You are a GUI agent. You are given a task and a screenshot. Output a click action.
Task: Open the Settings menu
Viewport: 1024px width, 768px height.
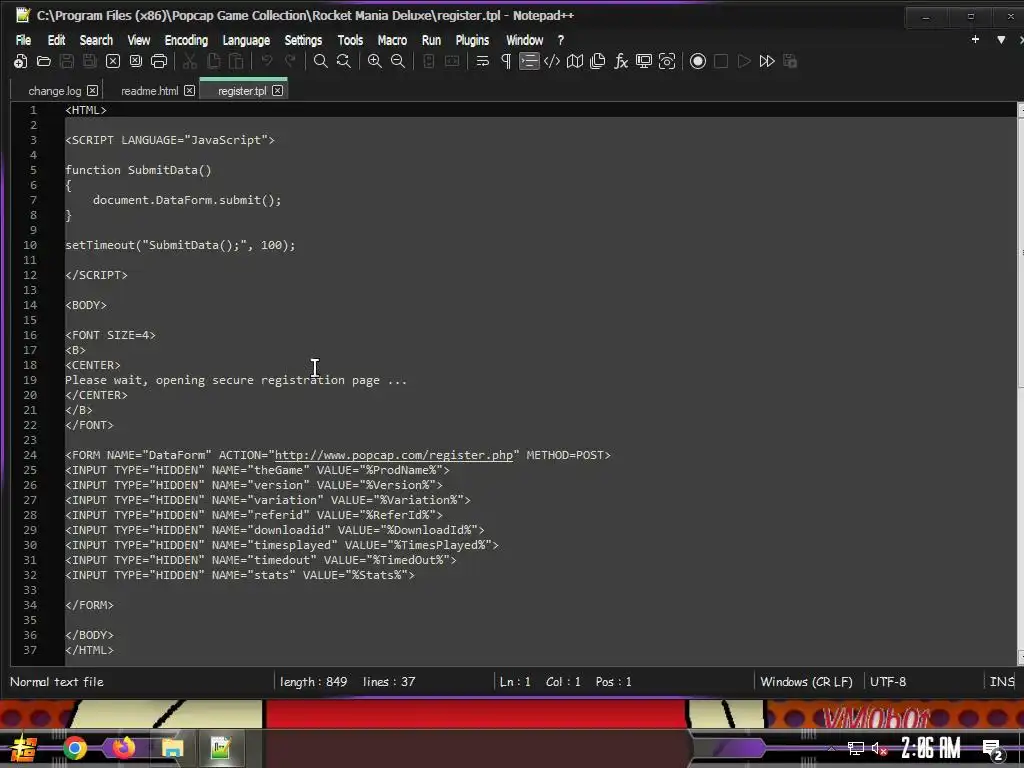[x=303, y=40]
